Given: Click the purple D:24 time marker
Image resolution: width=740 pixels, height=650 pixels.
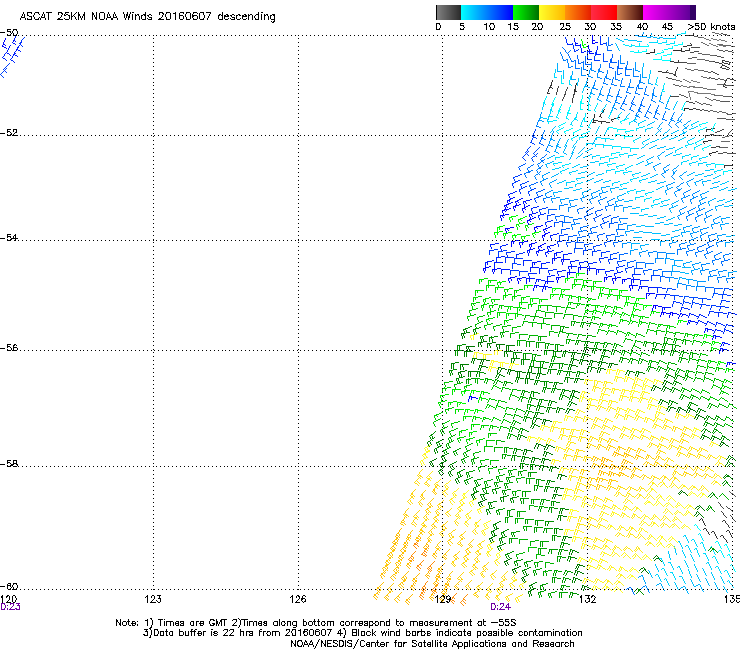Looking at the screenshot, I should [x=500, y=607].
